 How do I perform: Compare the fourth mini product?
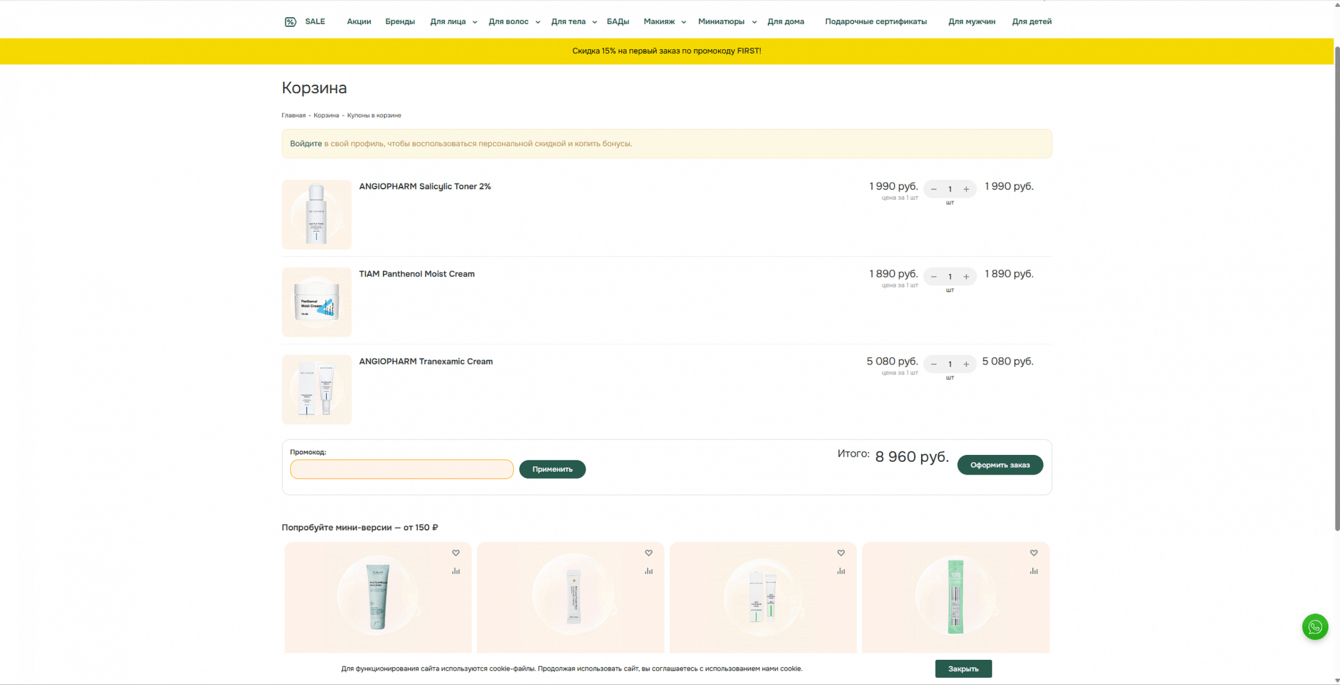[x=1034, y=571]
